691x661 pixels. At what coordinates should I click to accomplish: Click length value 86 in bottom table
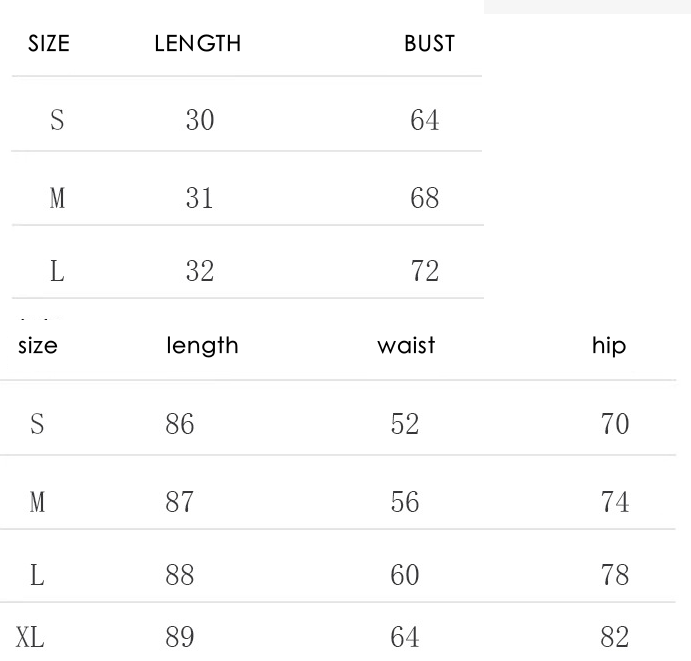(x=180, y=425)
